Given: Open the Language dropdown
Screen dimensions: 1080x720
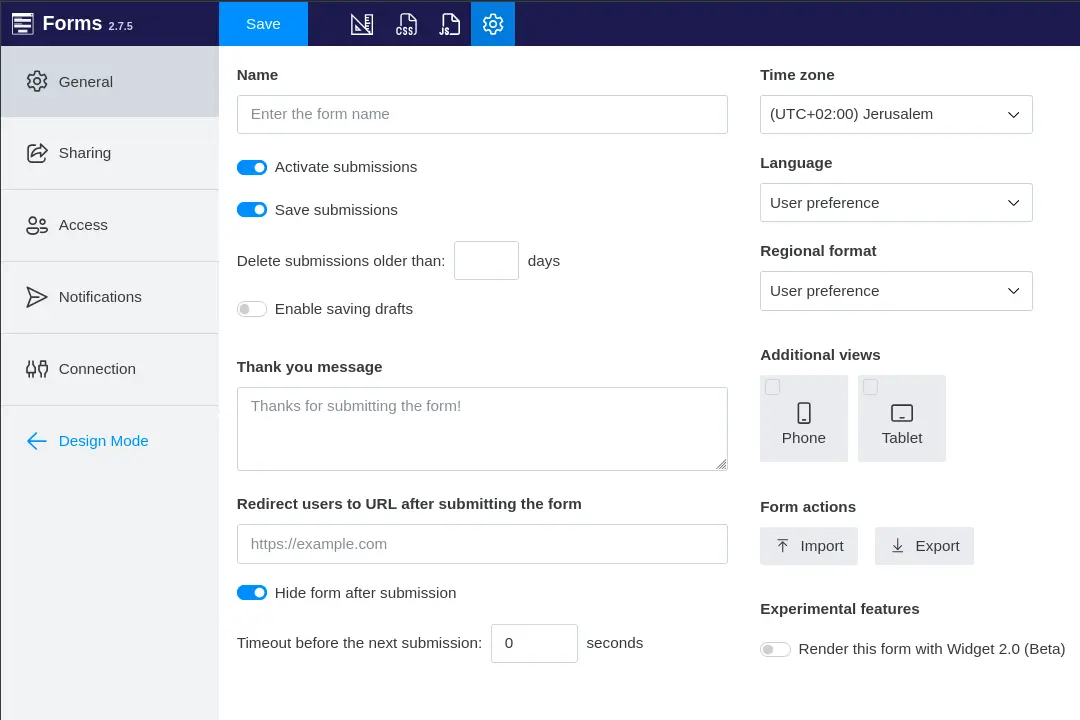Looking at the screenshot, I should click(x=896, y=203).
